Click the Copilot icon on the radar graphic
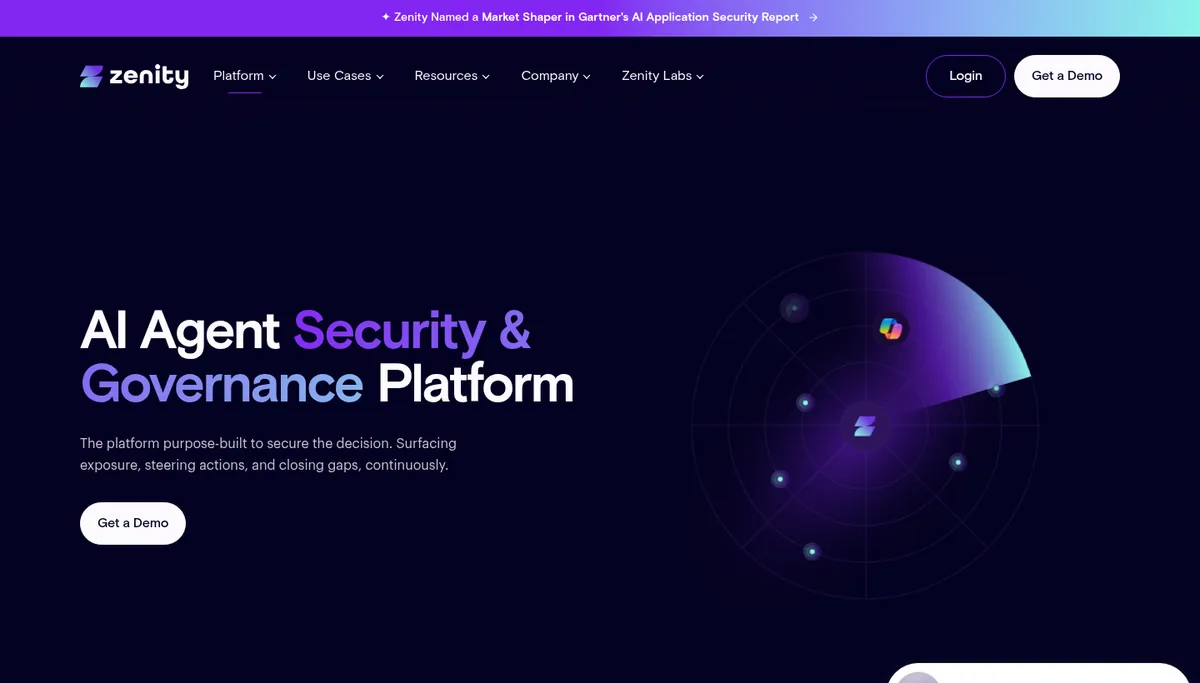This screenshot has height=683, width=1200. point(890,327)
